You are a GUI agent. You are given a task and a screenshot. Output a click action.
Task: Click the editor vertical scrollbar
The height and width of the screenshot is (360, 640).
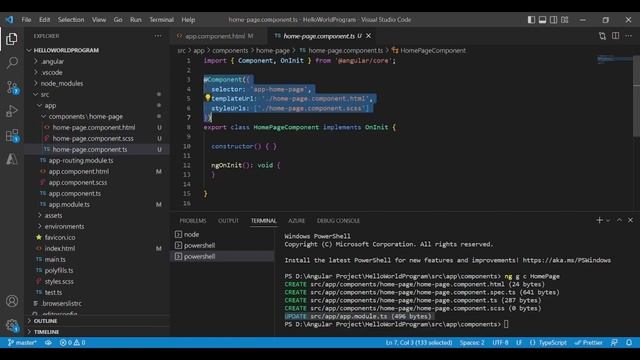636,96
